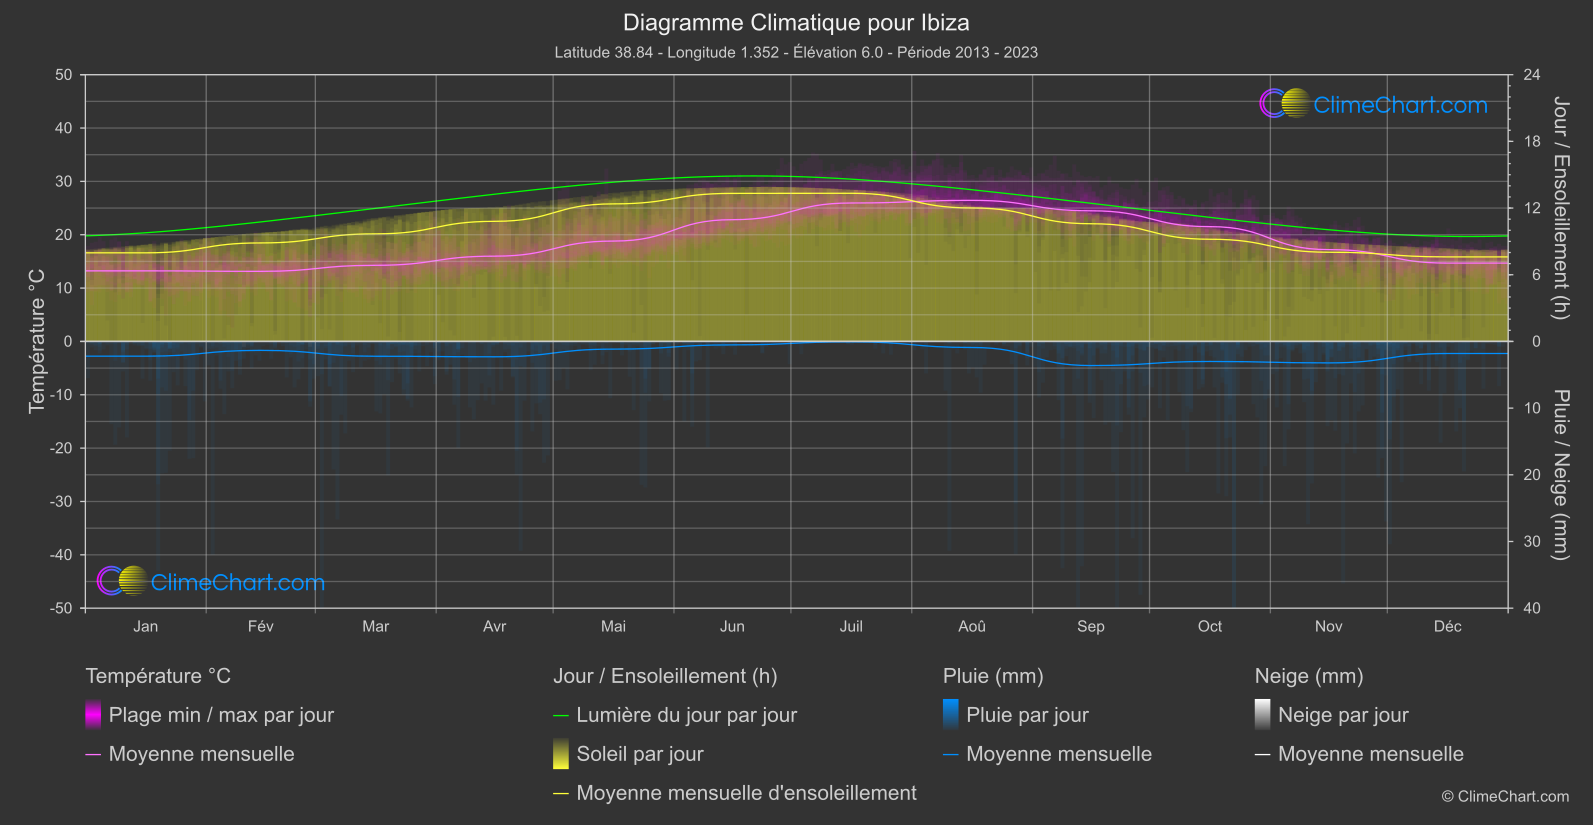Click the 'Mai' month axis label
The width and height of the screenshot is (1593, 825).
tap(614, 626)
